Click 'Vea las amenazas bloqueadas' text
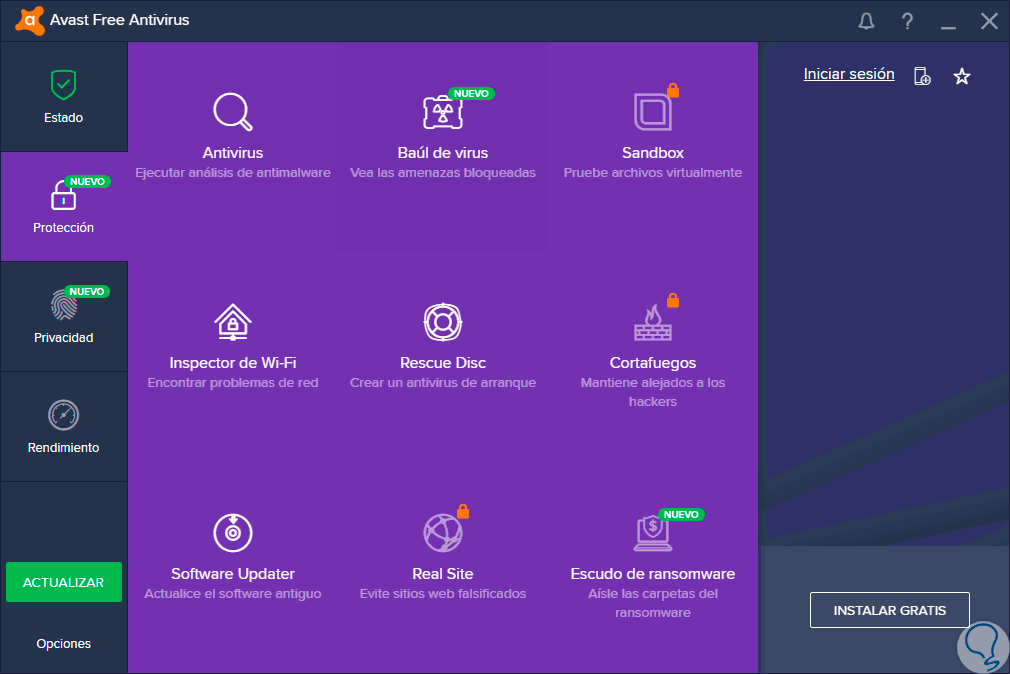Screen dimensions: 1010x674 [x=443, y=173]
